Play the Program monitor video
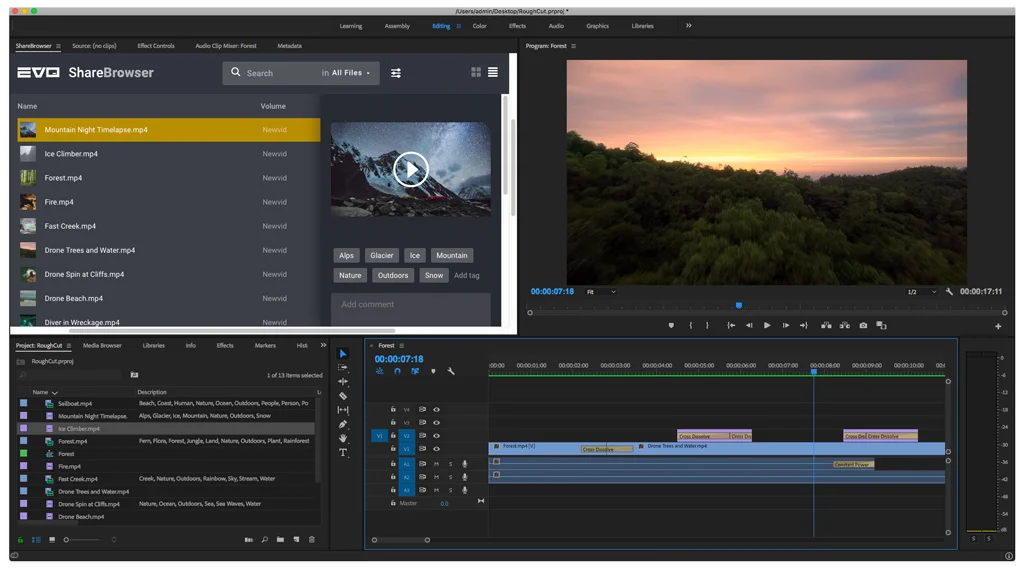 click(767, 326)
